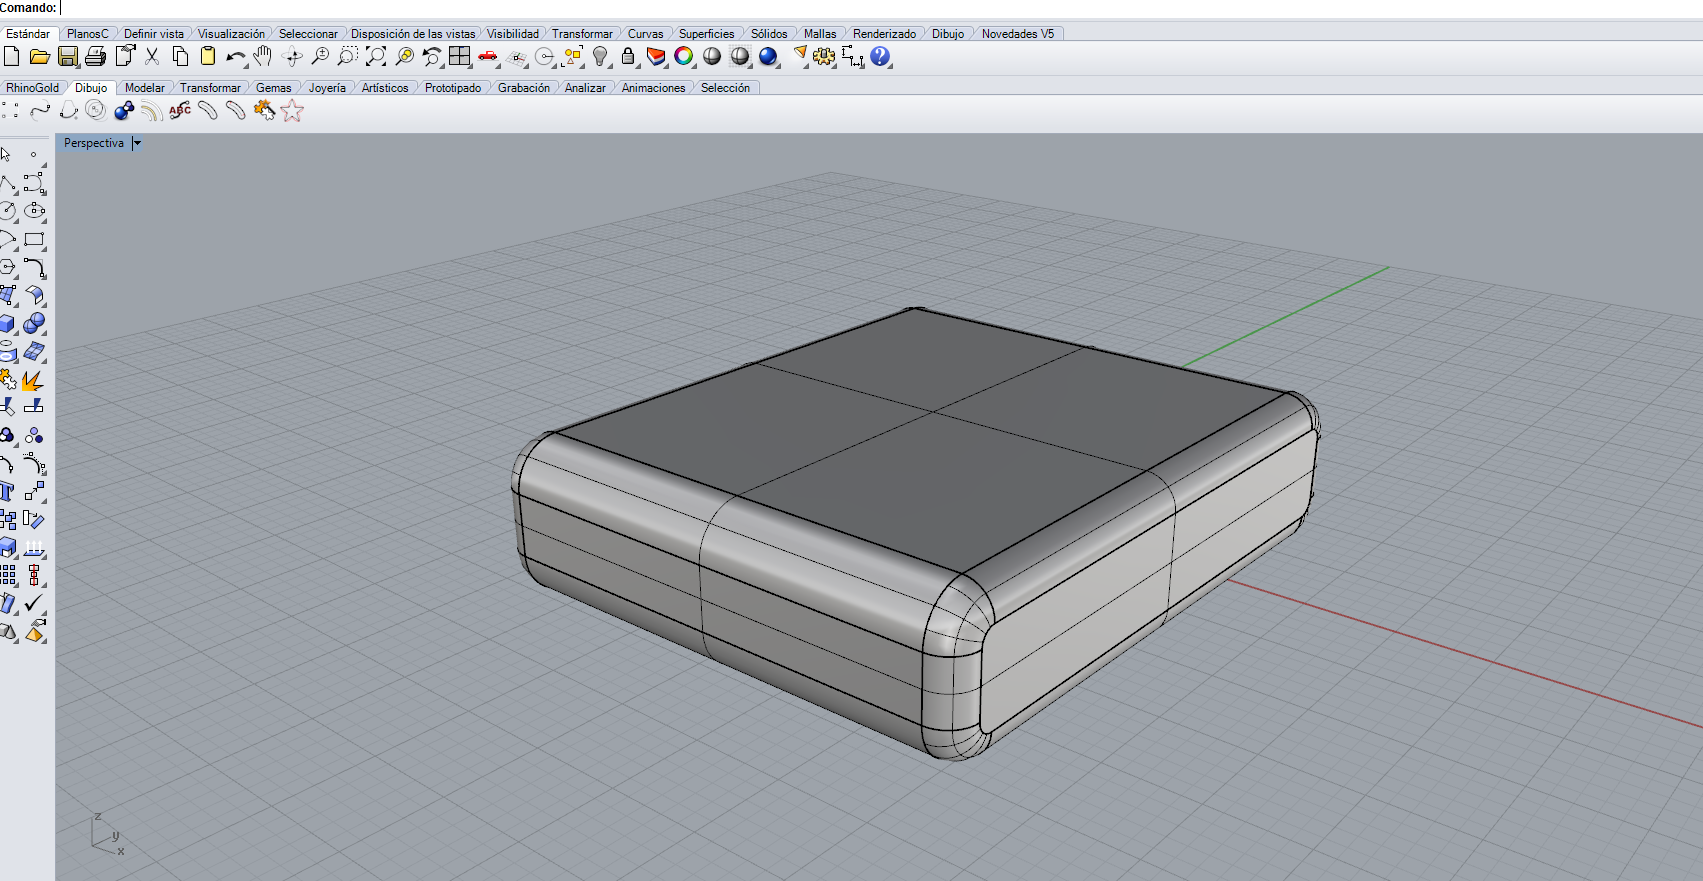
Task: Open the Prototipado tab
Action: (x=453, y=88)
